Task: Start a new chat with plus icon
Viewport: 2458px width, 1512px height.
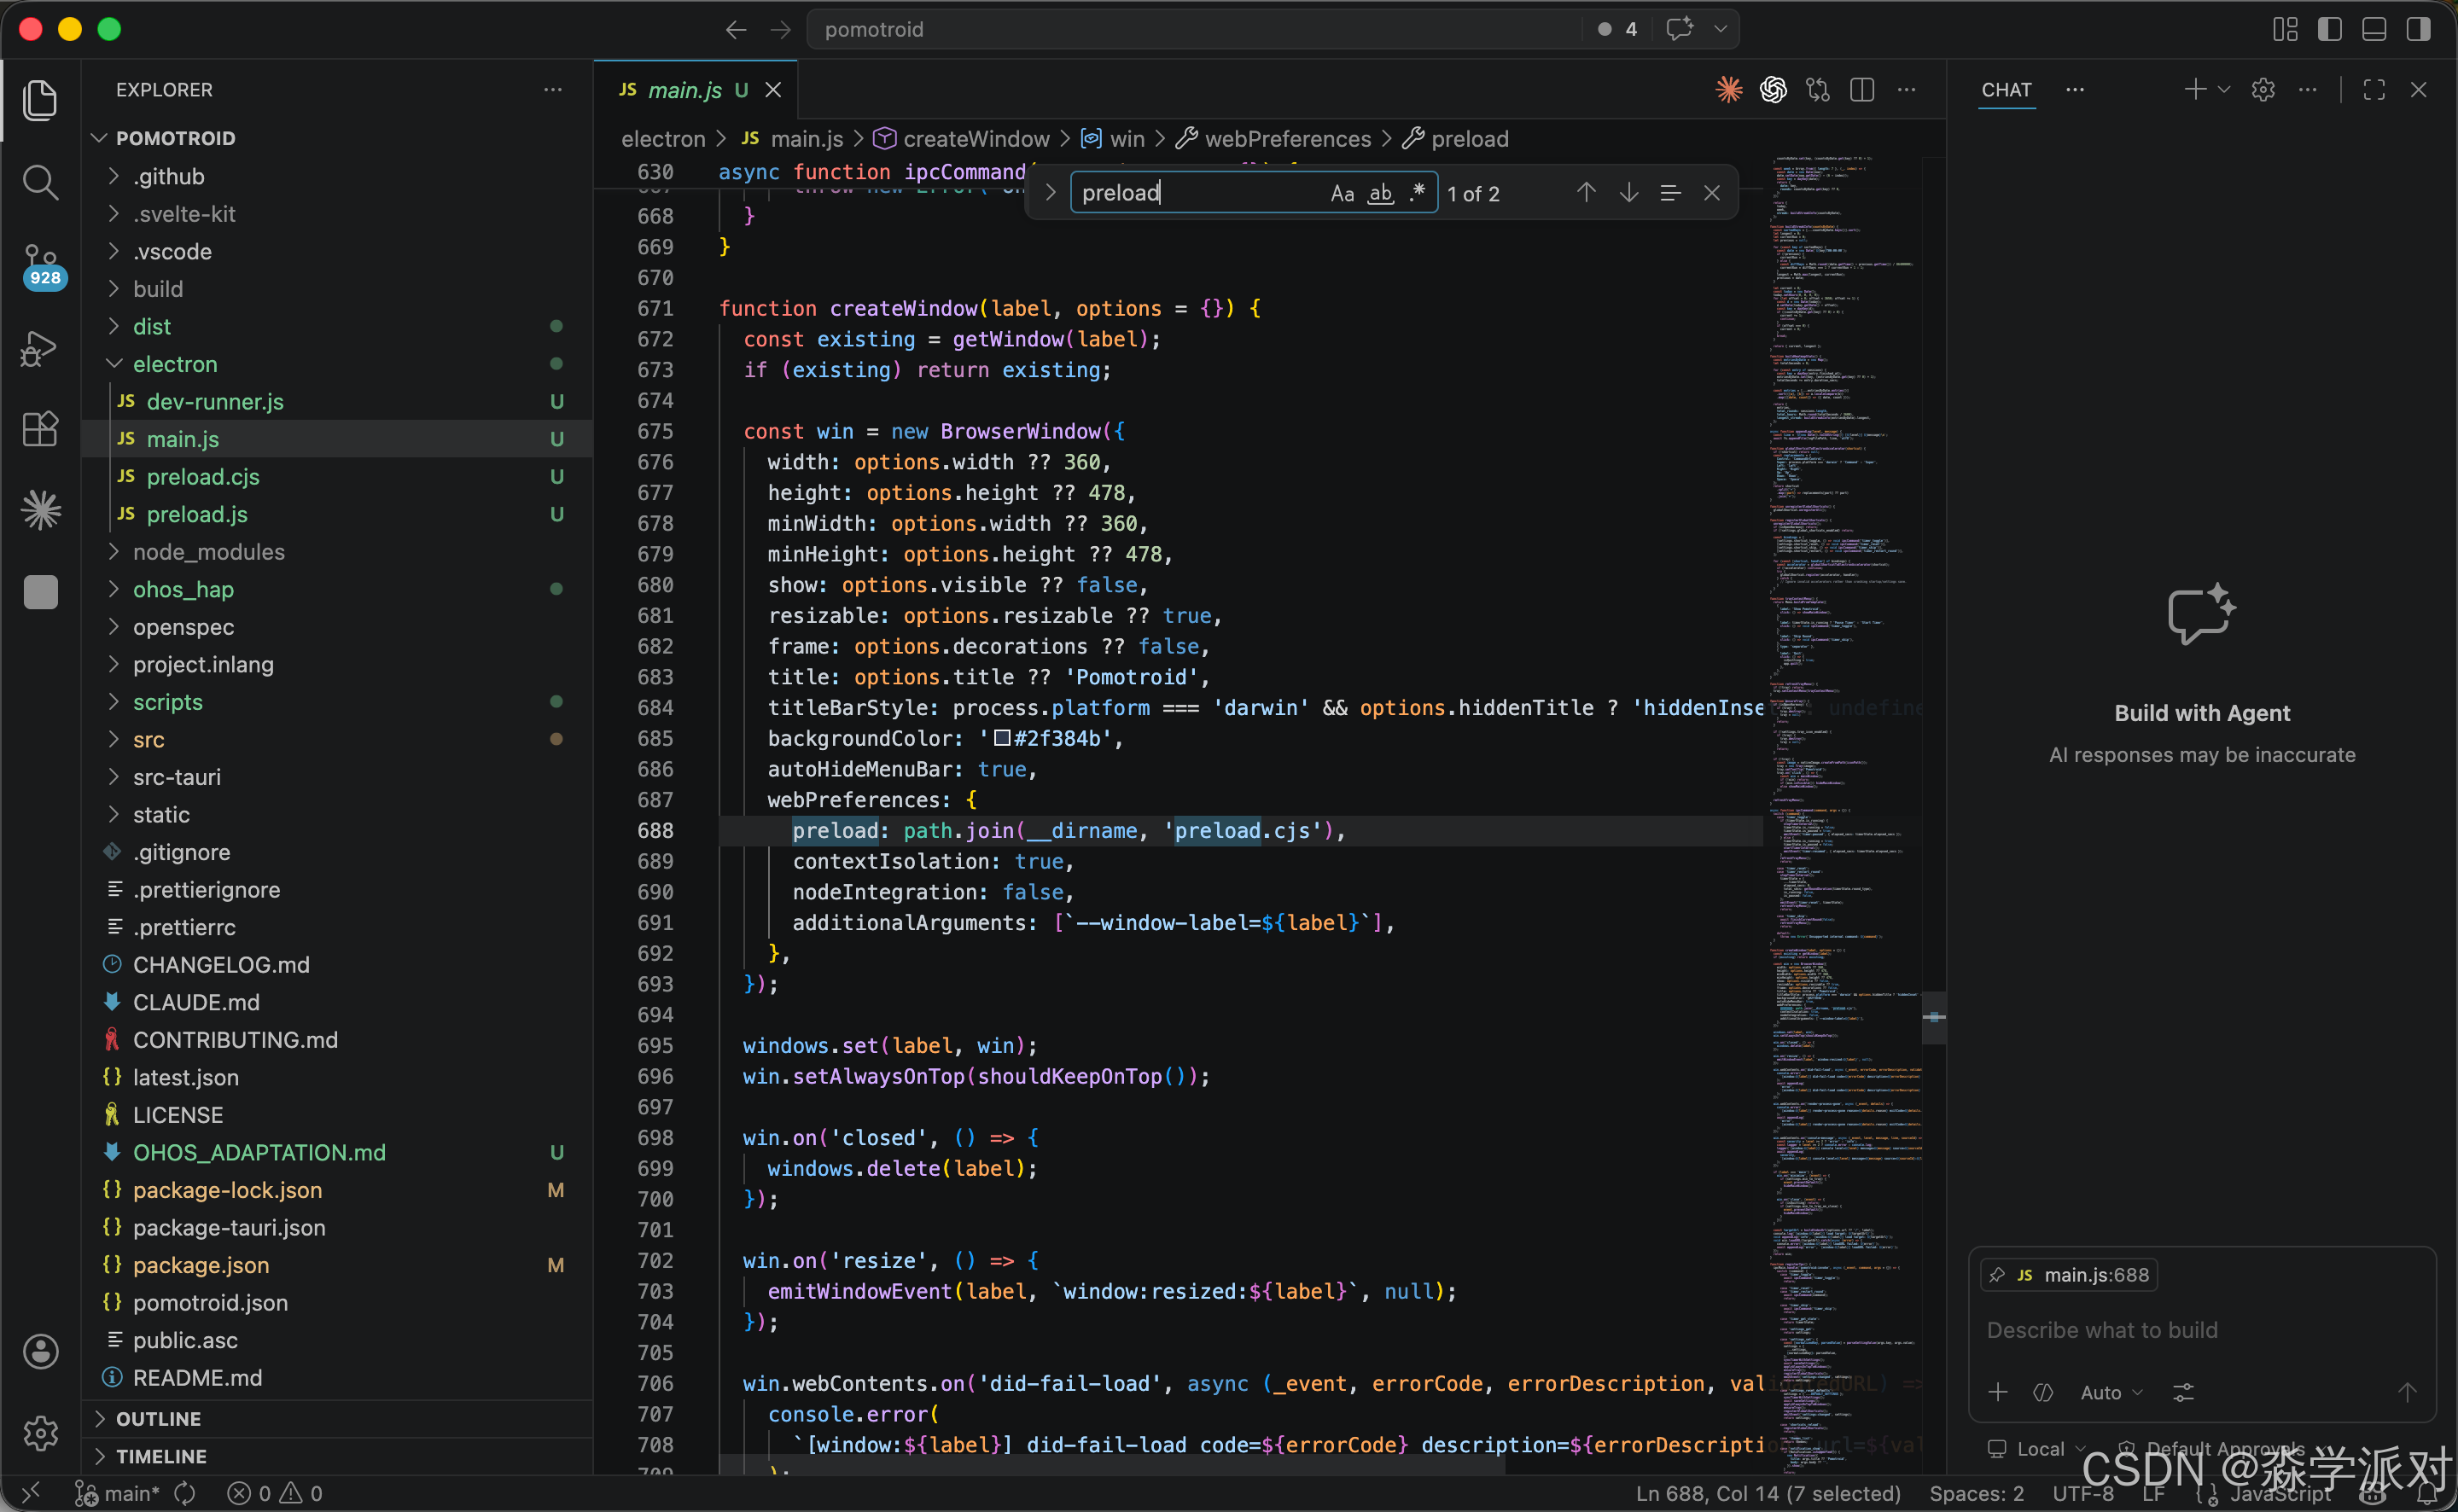Action: tap(2195, 90)
